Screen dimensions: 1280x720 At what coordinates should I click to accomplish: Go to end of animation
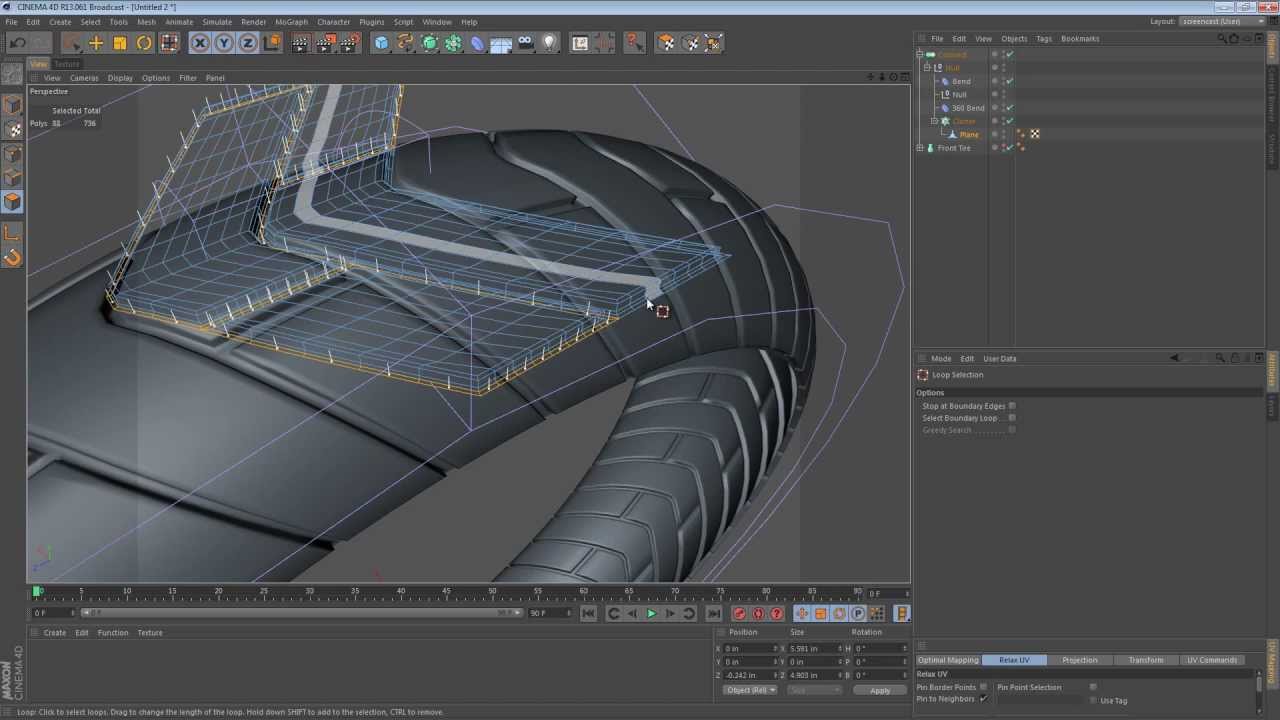(713, 613)
